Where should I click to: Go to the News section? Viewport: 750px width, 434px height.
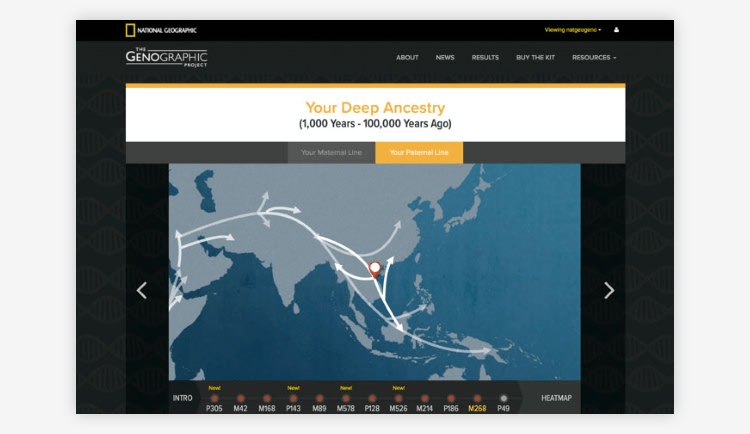pos(445,57)
